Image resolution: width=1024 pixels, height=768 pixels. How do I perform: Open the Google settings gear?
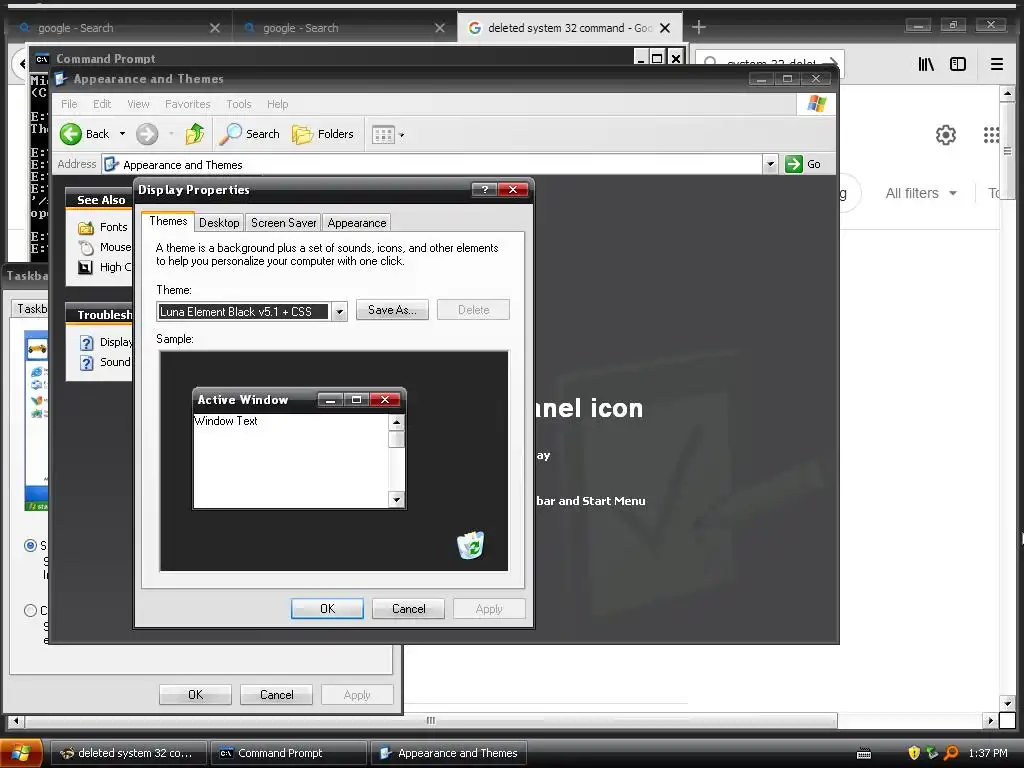[946, 135]
